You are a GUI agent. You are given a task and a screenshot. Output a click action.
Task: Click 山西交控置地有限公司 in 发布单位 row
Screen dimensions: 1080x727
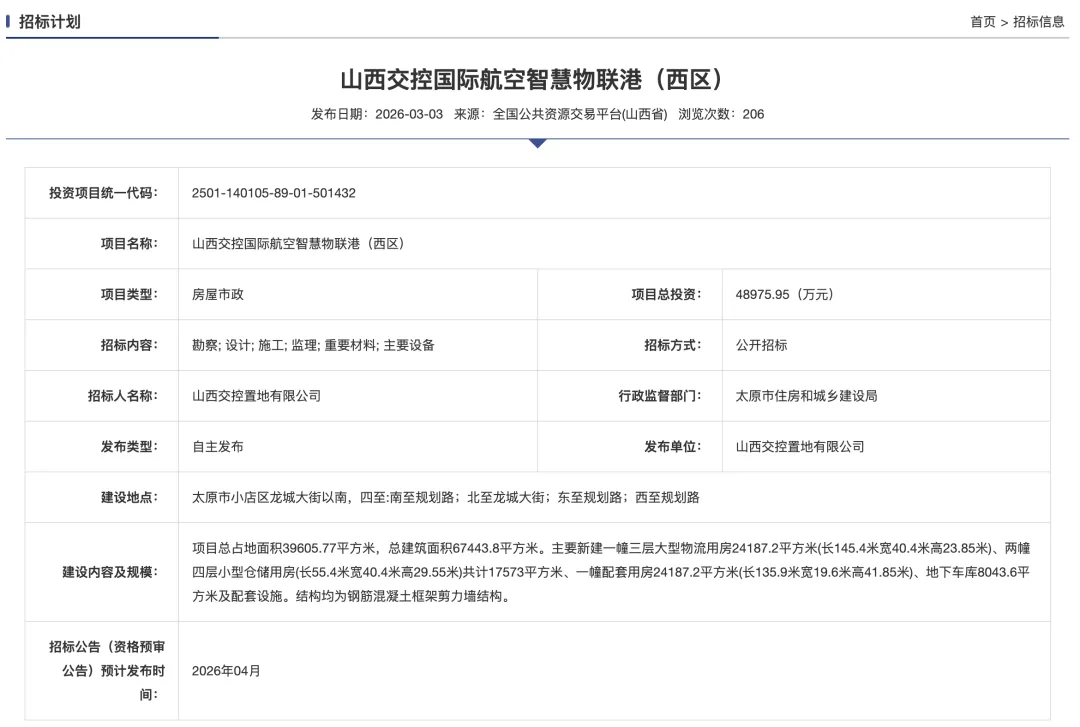click(800, 447)
